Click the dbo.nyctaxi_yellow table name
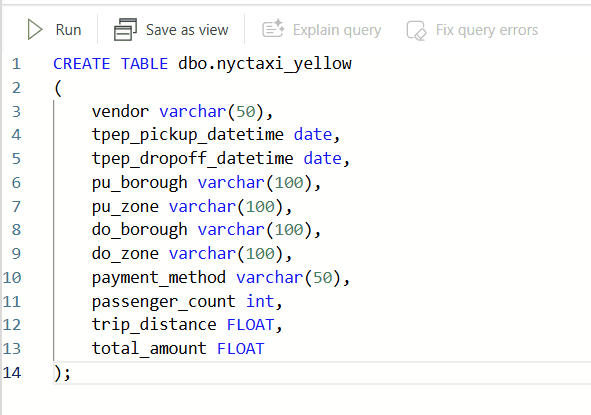The width and height of the screenshot is (591, 415). 265,64
